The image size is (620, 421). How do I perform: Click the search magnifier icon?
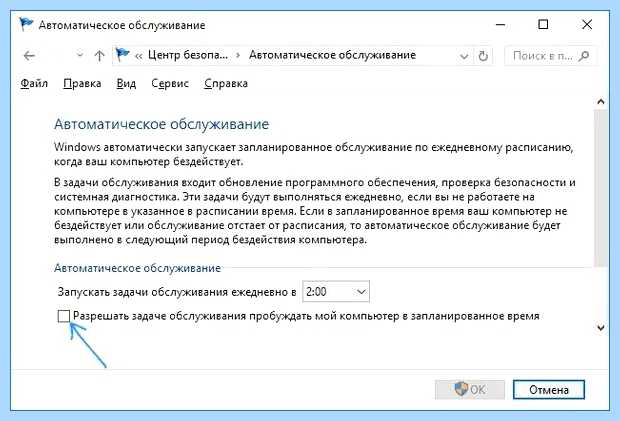tap(584, 56)
